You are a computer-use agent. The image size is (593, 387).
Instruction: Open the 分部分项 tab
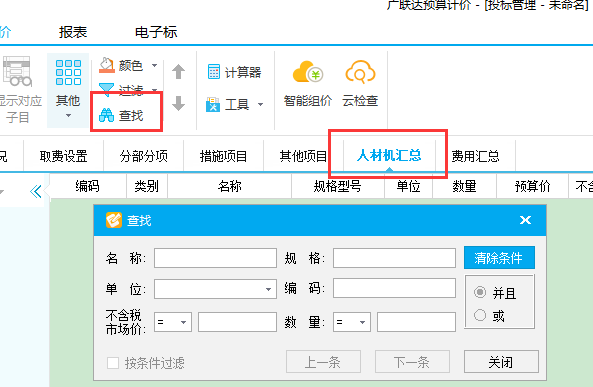click(x=144, y=156)
